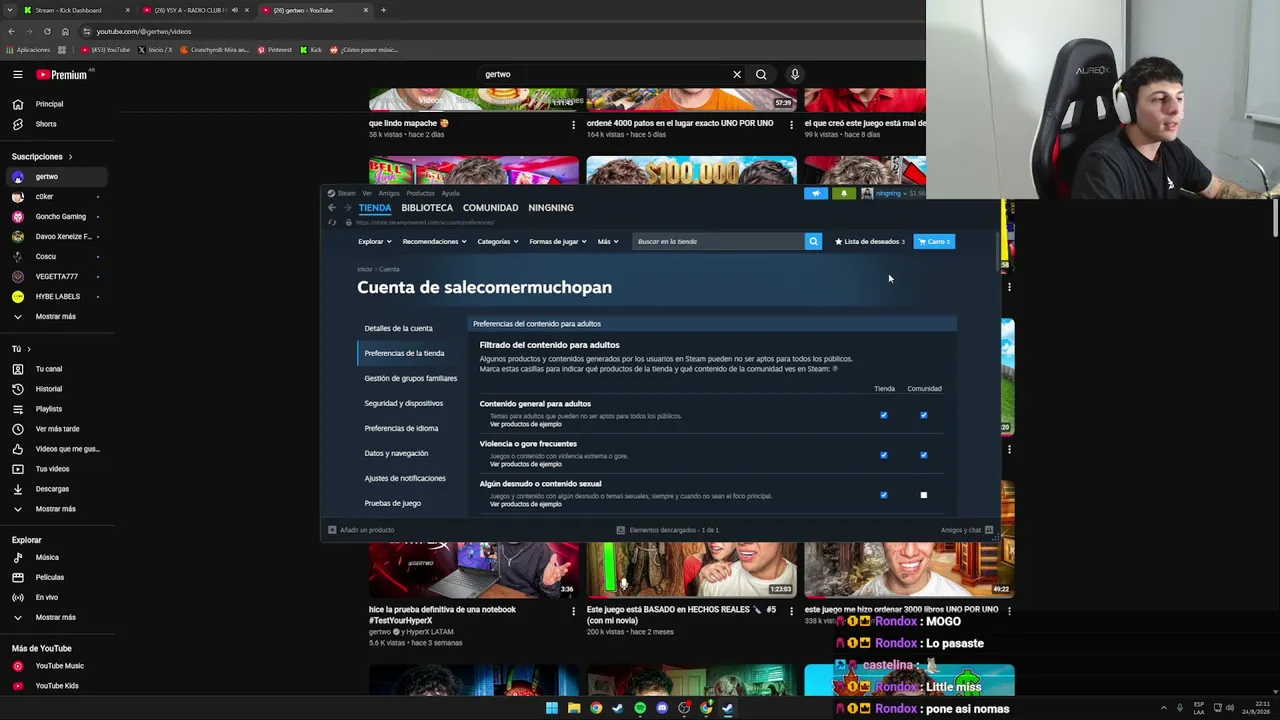1280x720 pixels.
Task: Reload the page in Chrome
Action: [x=47, y=31]
